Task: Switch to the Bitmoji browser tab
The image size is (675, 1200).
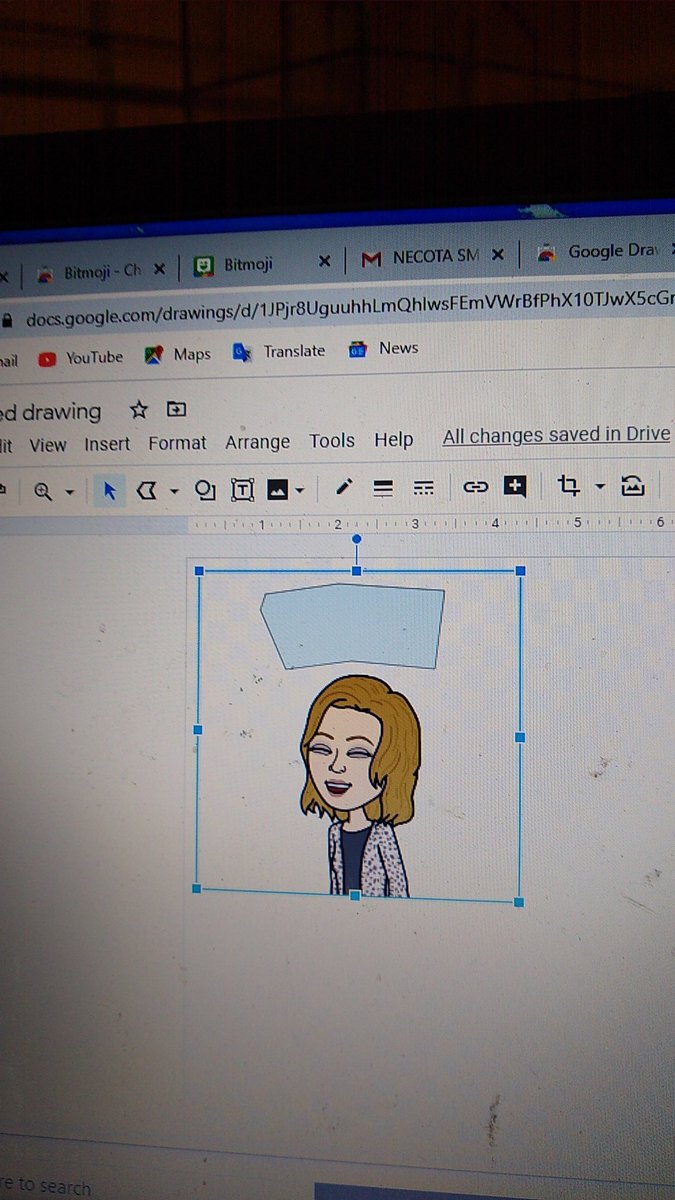Action: coord(248,265)
